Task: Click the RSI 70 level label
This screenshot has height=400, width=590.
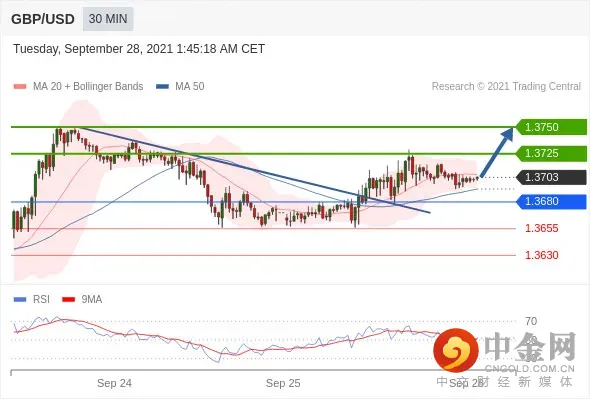Action: [531, 321]
